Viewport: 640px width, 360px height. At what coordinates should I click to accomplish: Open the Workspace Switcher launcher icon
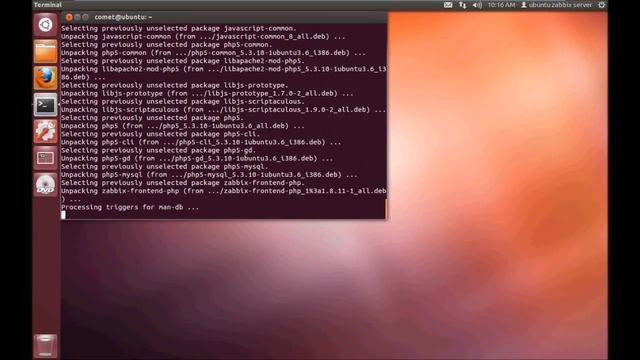coord(45,158)
